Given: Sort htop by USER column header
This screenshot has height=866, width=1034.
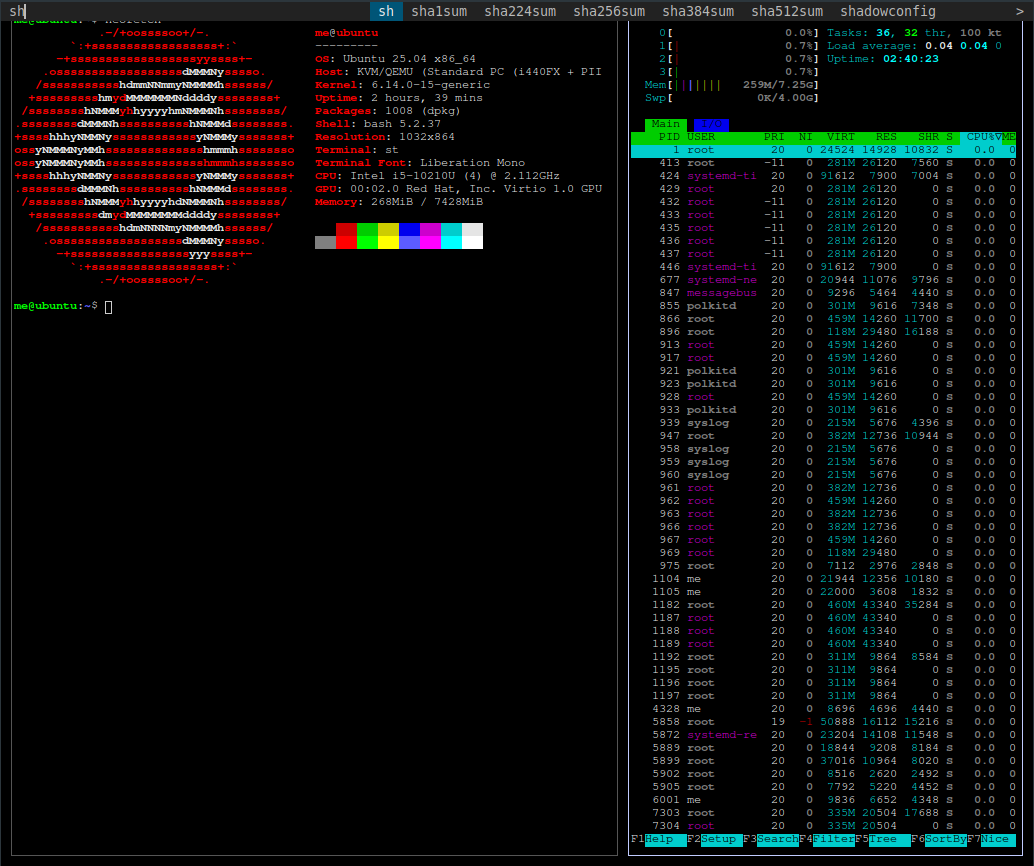Looking at the screenshot, I should coord(700,137).
